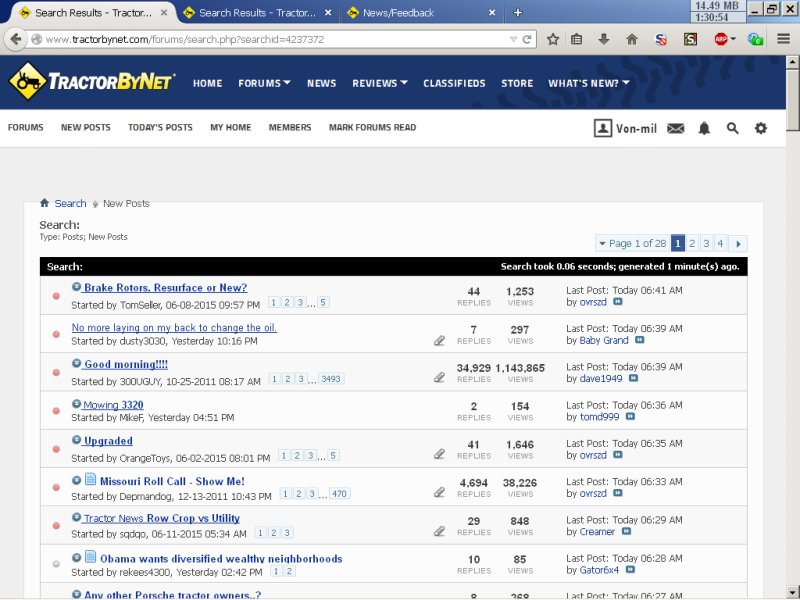Screen dimensions: 800x600
Task: Open the Page 1 of 28 dropdown
Action: (x=631, y=243)
